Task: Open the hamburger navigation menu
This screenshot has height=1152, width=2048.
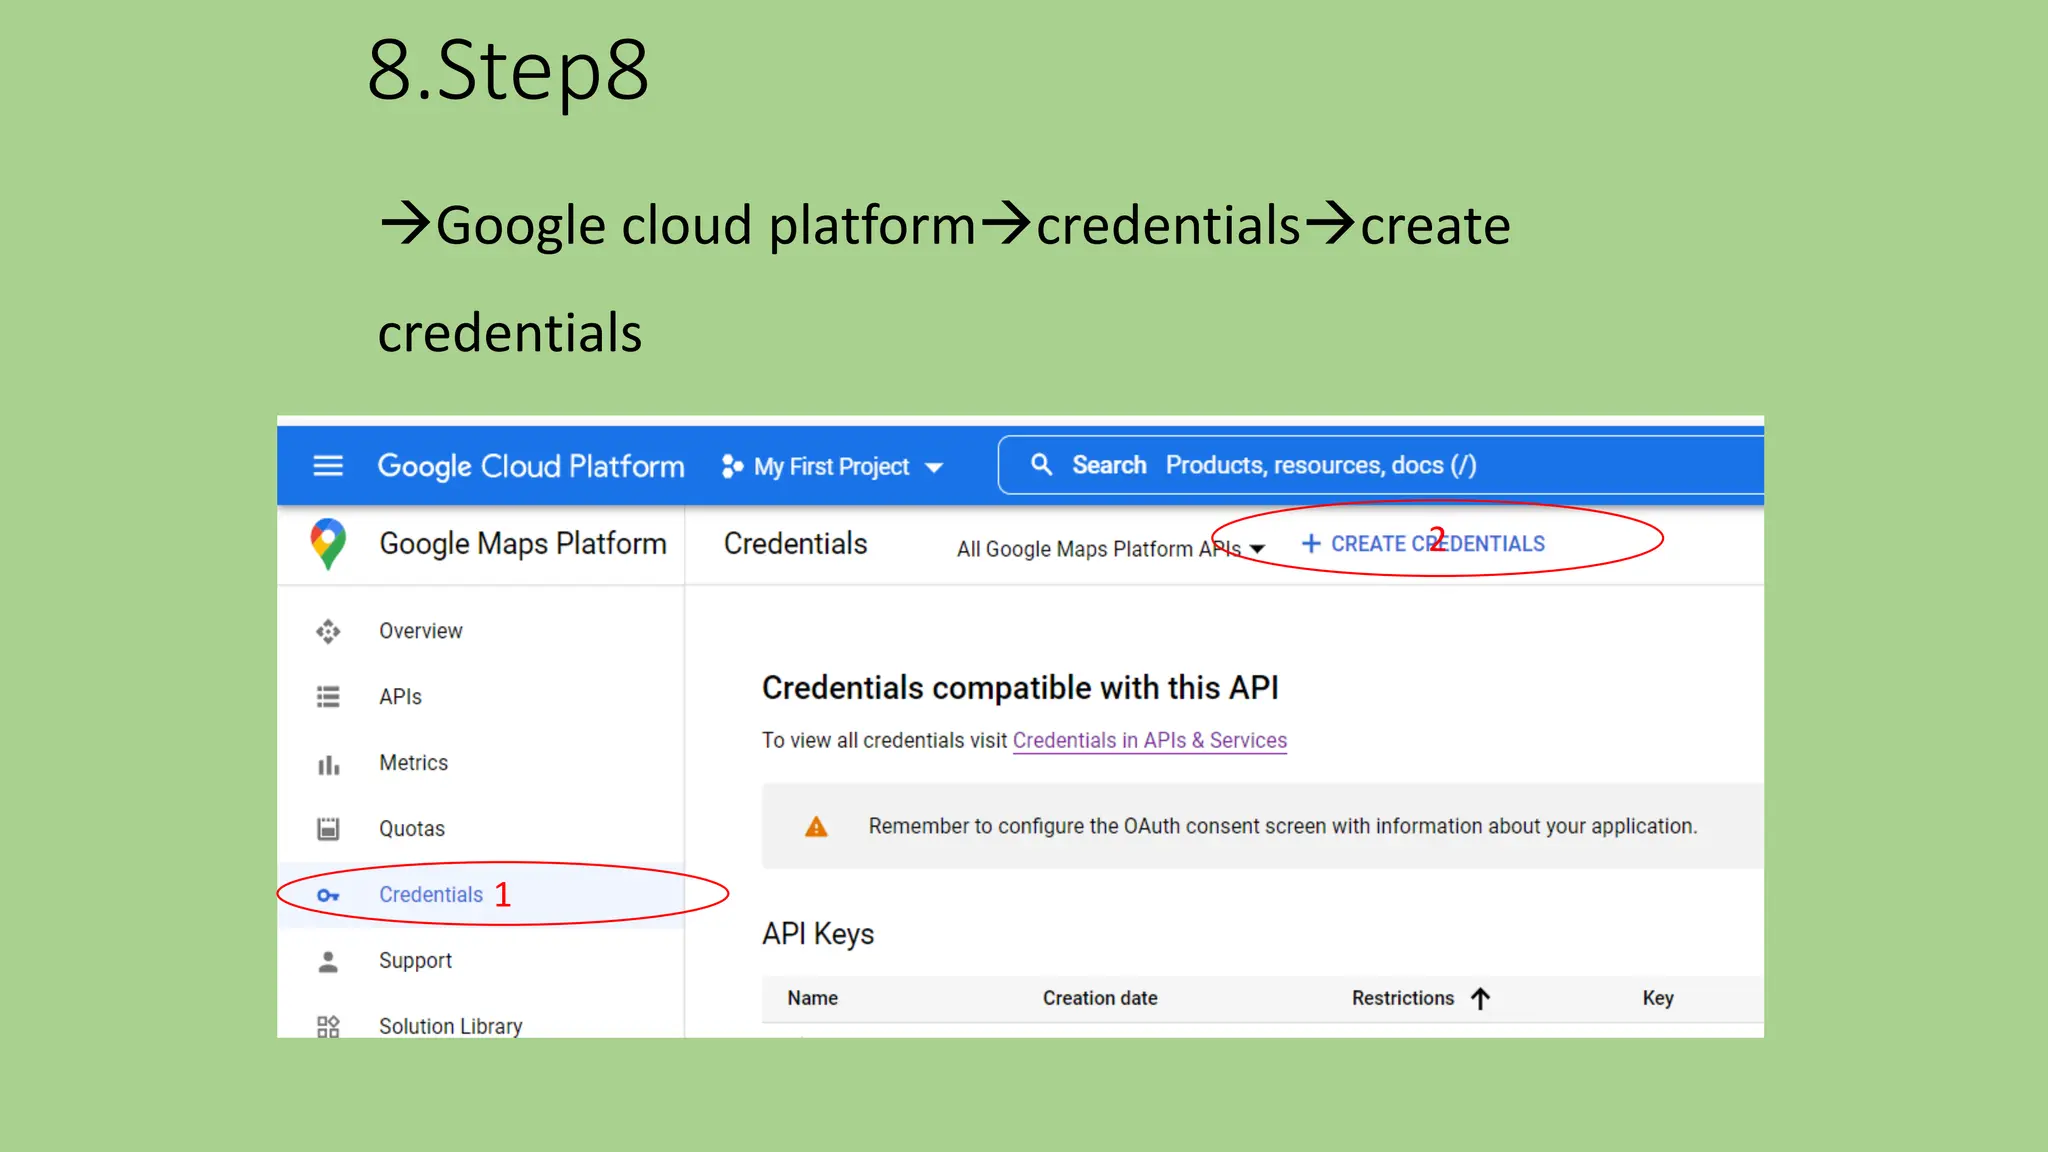Action: pyautogui.click(x=328, y=466)
